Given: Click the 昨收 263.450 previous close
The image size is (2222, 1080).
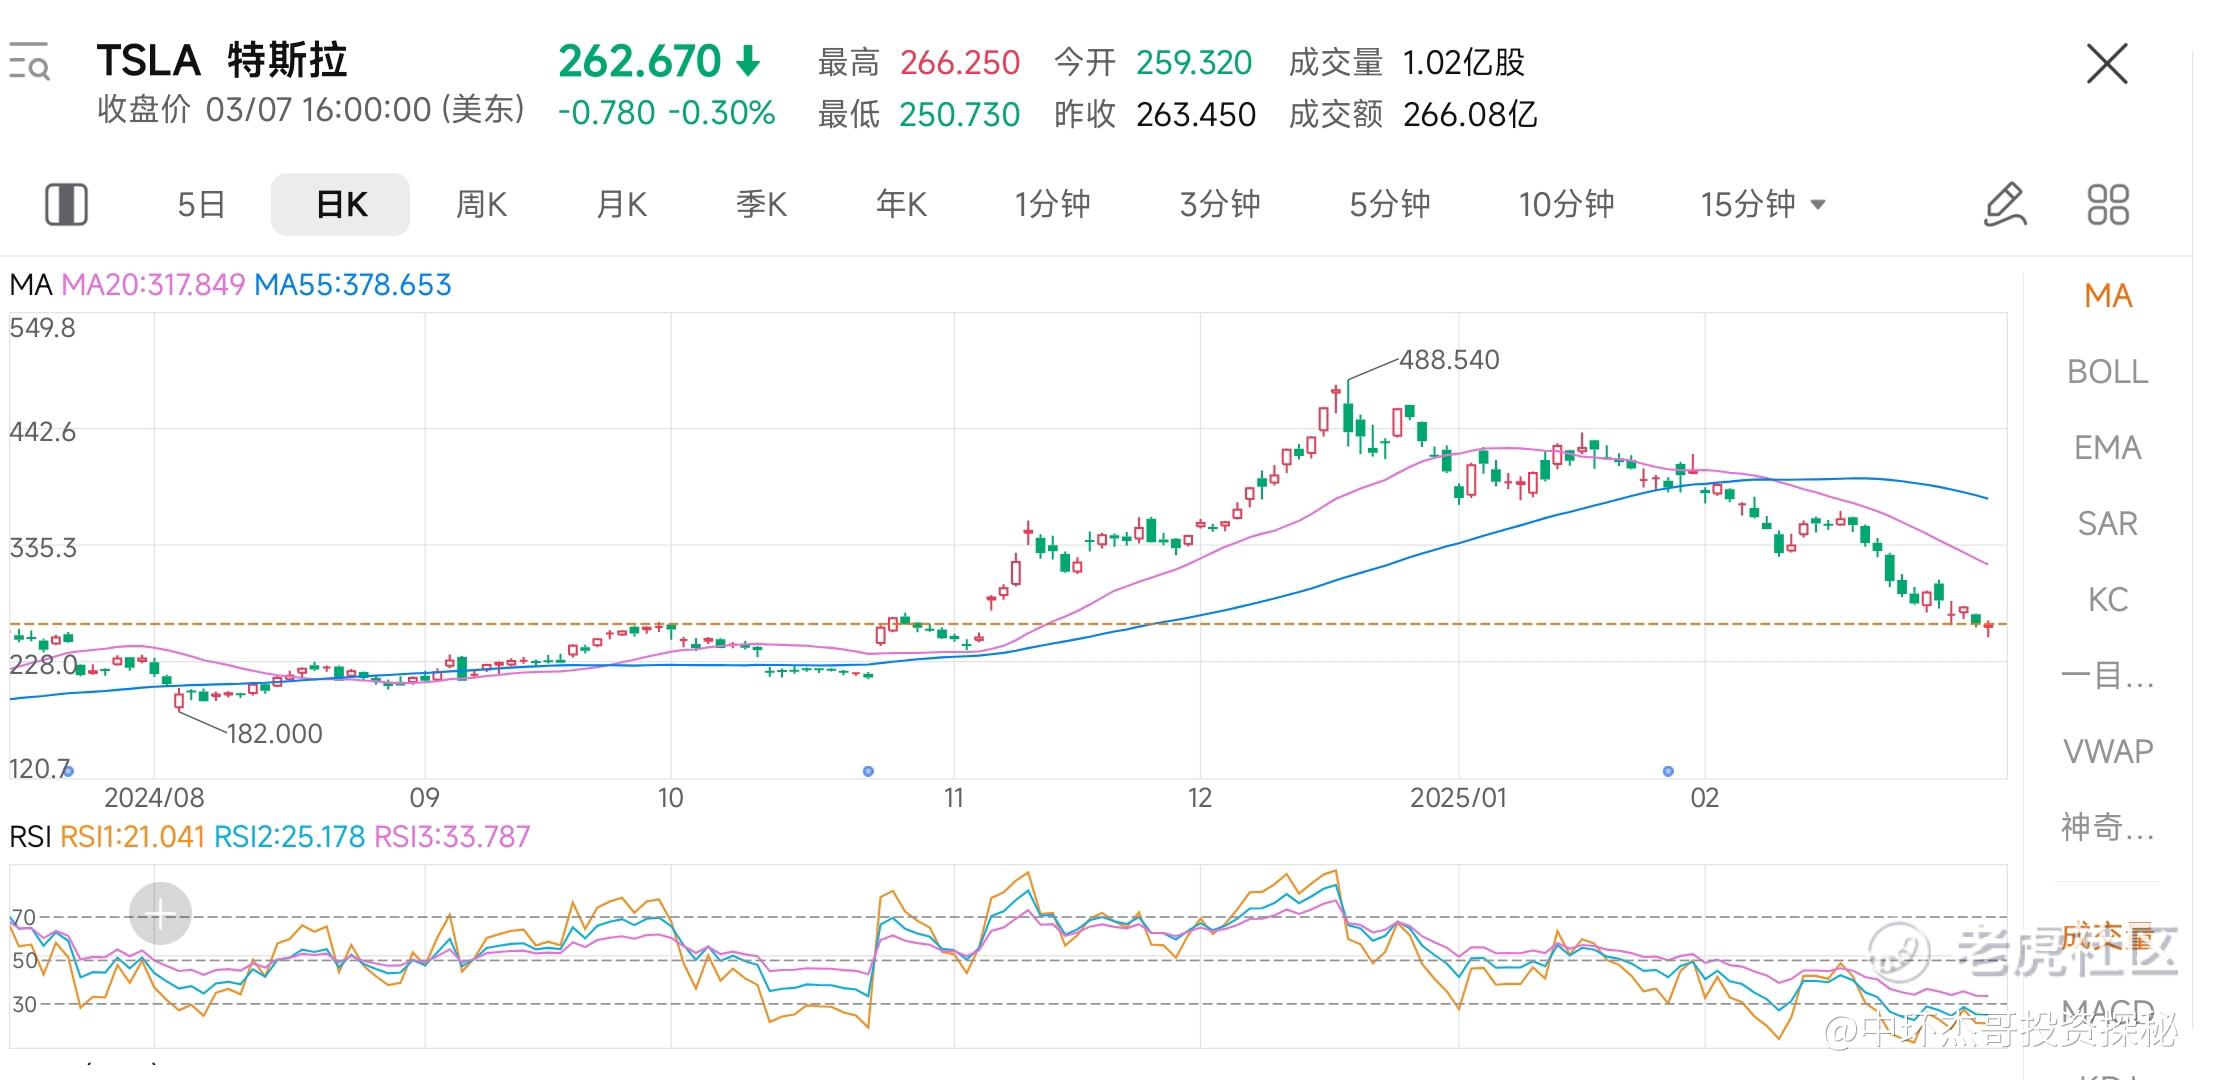Looking at the screenshot, I should [x=1155, y=115].
